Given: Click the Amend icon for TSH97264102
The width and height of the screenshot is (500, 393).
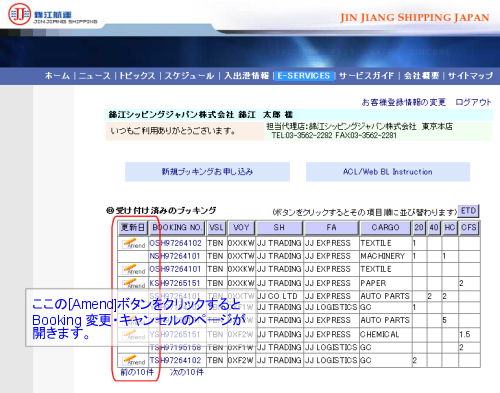Looking at the screenshot, I should (133, 360).
